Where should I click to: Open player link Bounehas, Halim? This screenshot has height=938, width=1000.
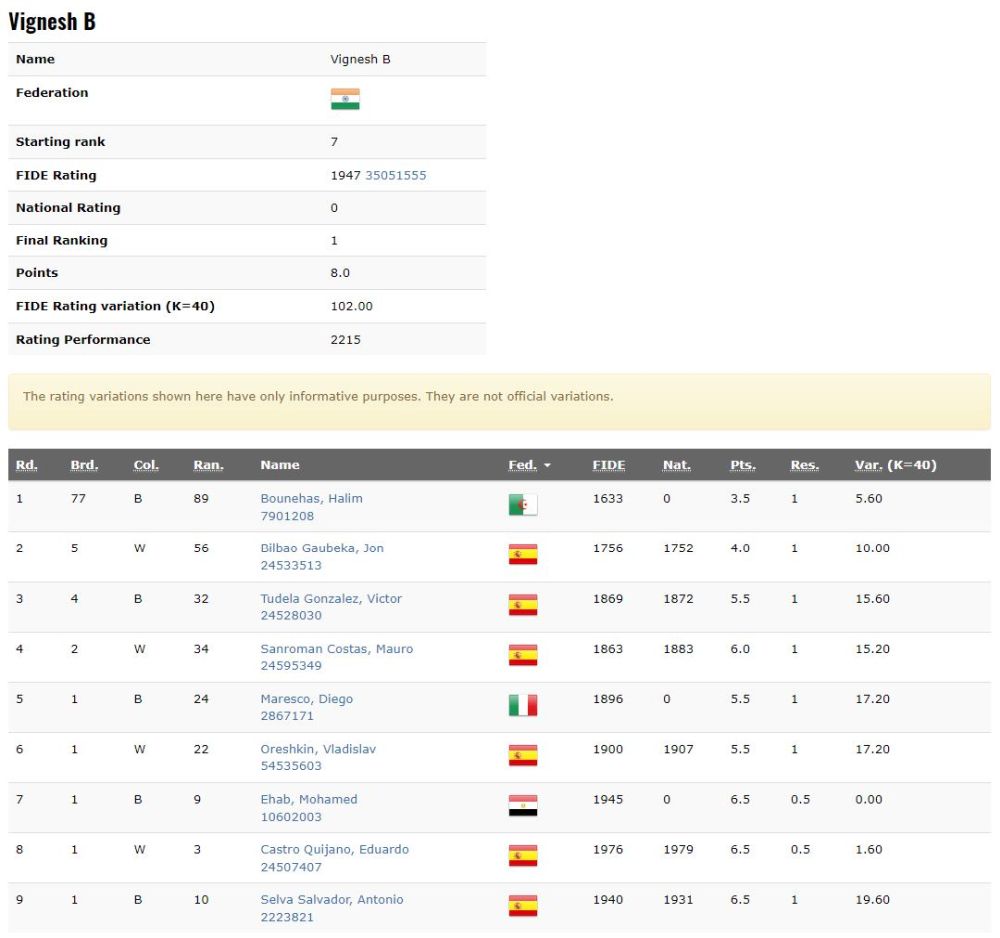pos(311,499)
